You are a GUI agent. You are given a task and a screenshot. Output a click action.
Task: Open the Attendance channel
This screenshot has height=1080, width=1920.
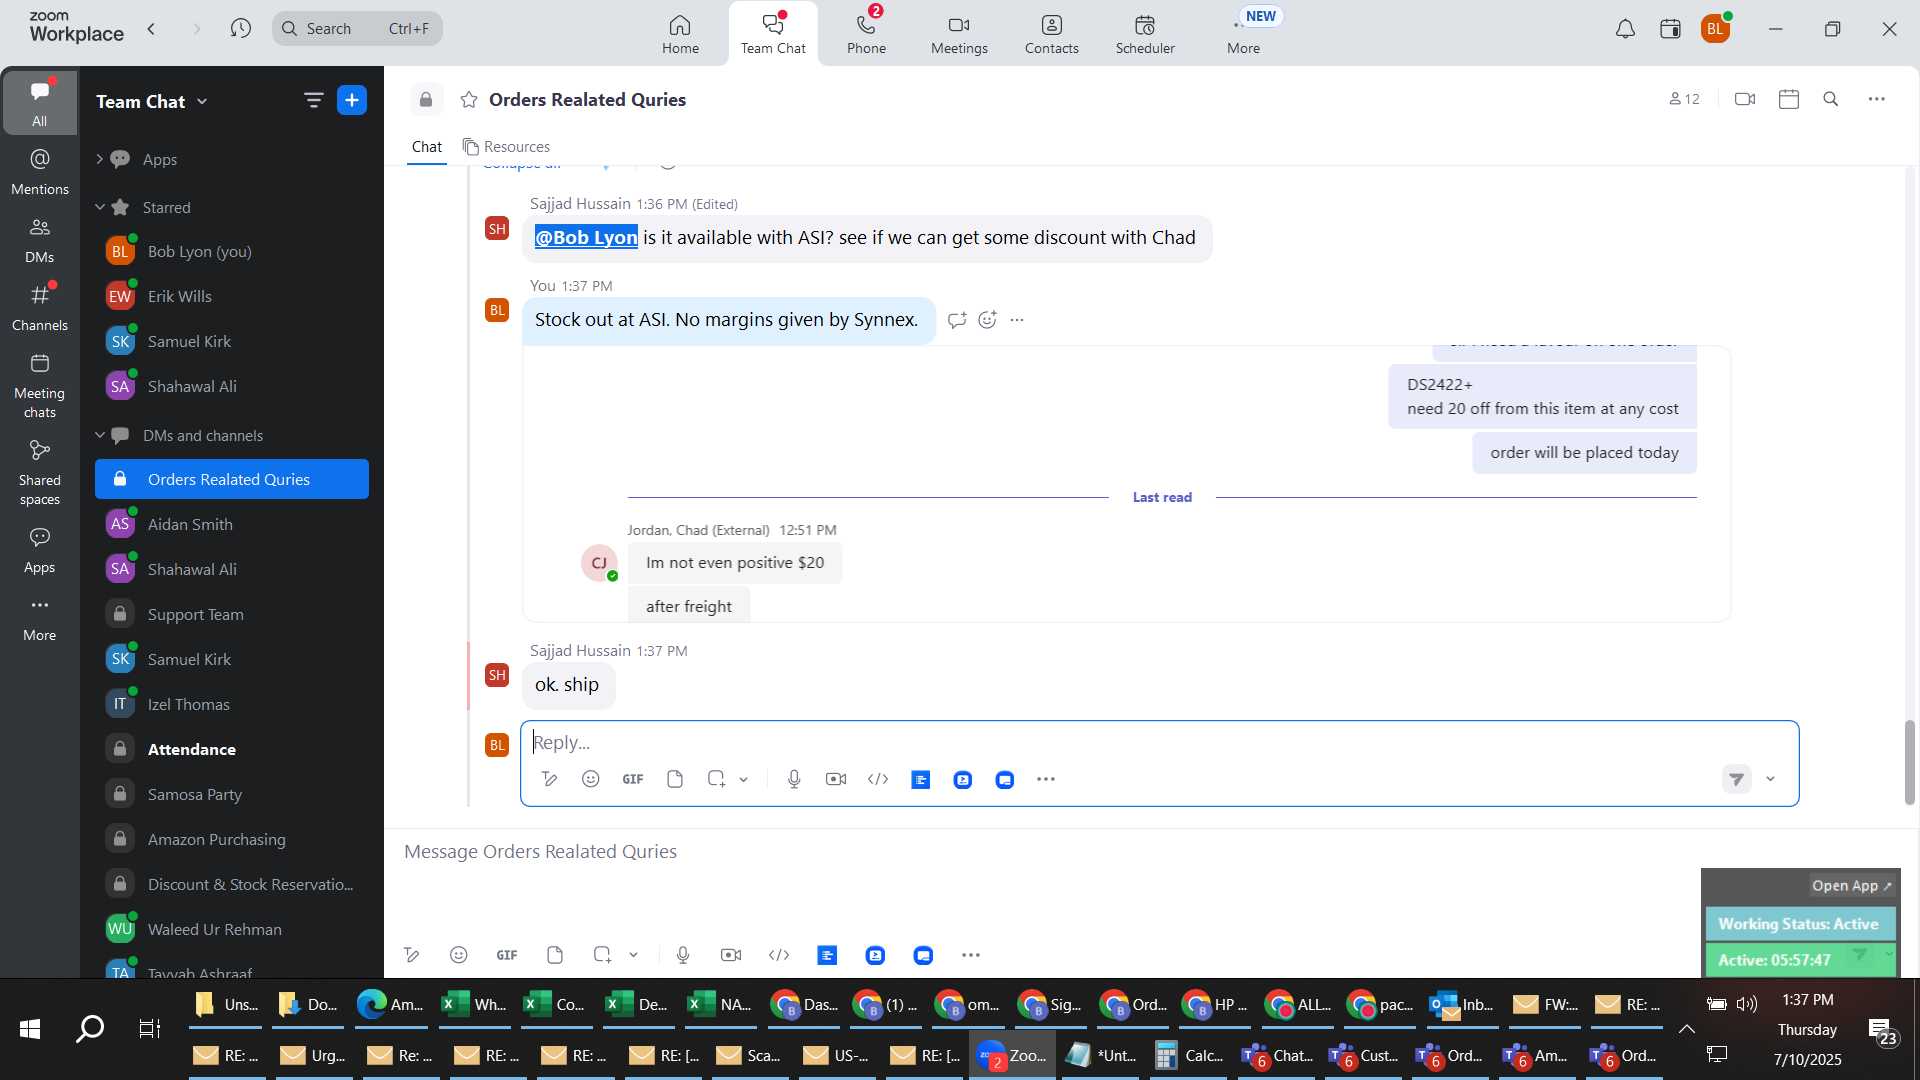(x=232, y=749)
